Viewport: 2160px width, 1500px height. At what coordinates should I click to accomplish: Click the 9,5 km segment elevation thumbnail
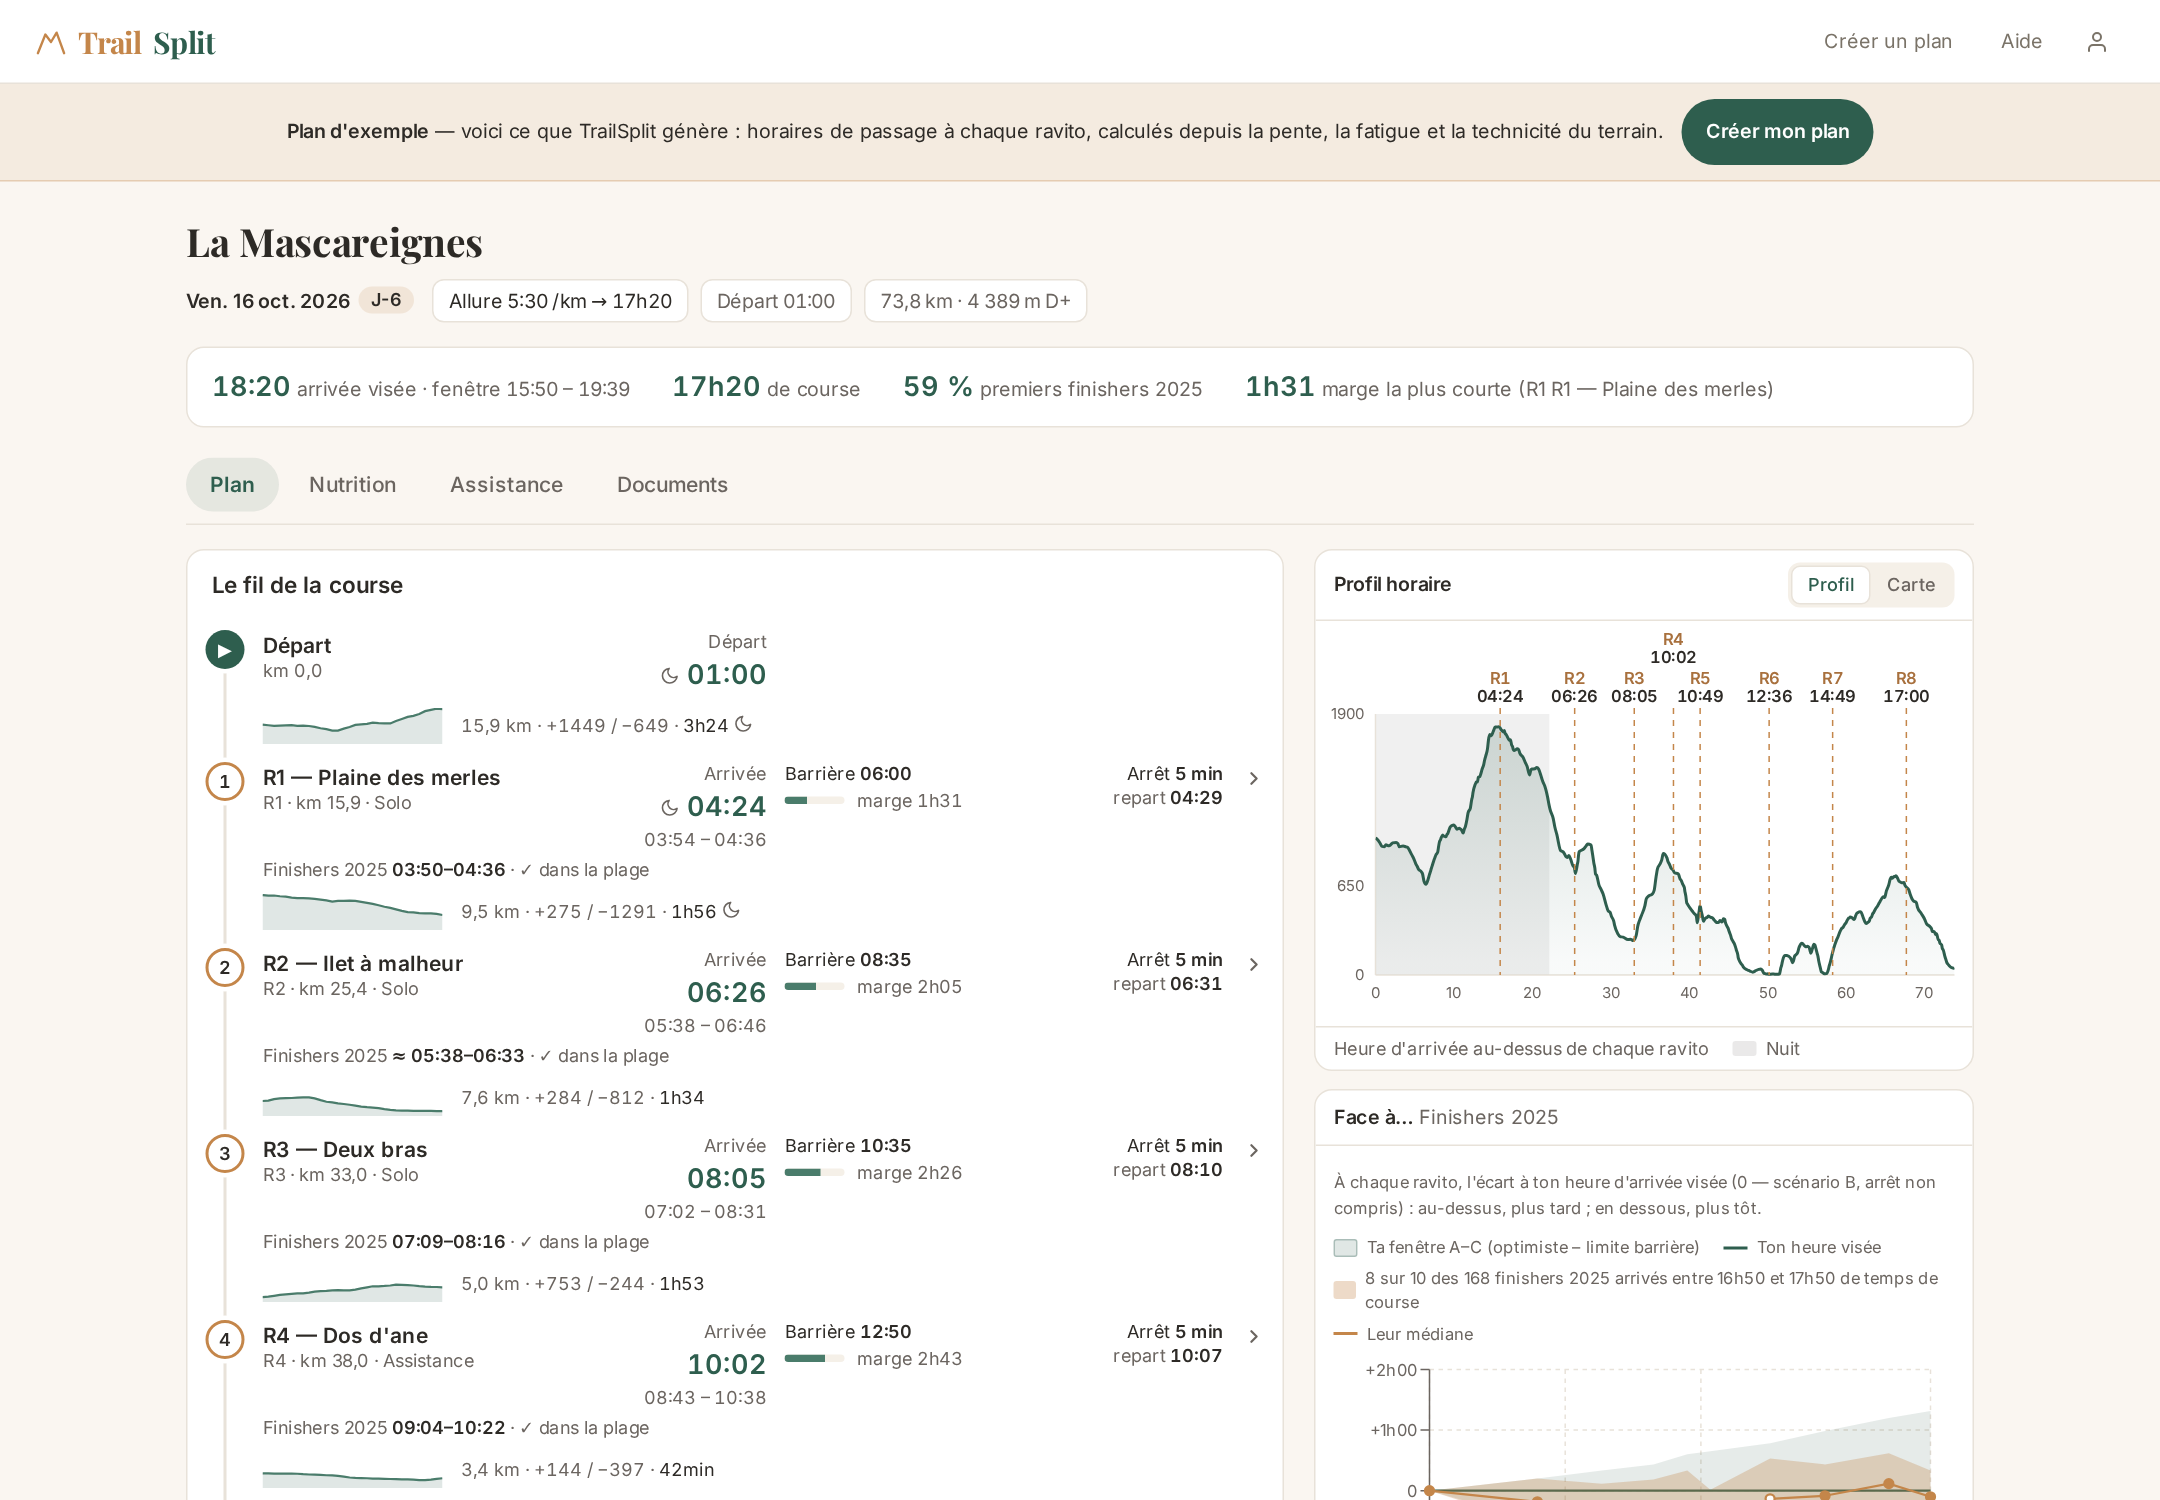pyautogui.click(x=352, y=911)
